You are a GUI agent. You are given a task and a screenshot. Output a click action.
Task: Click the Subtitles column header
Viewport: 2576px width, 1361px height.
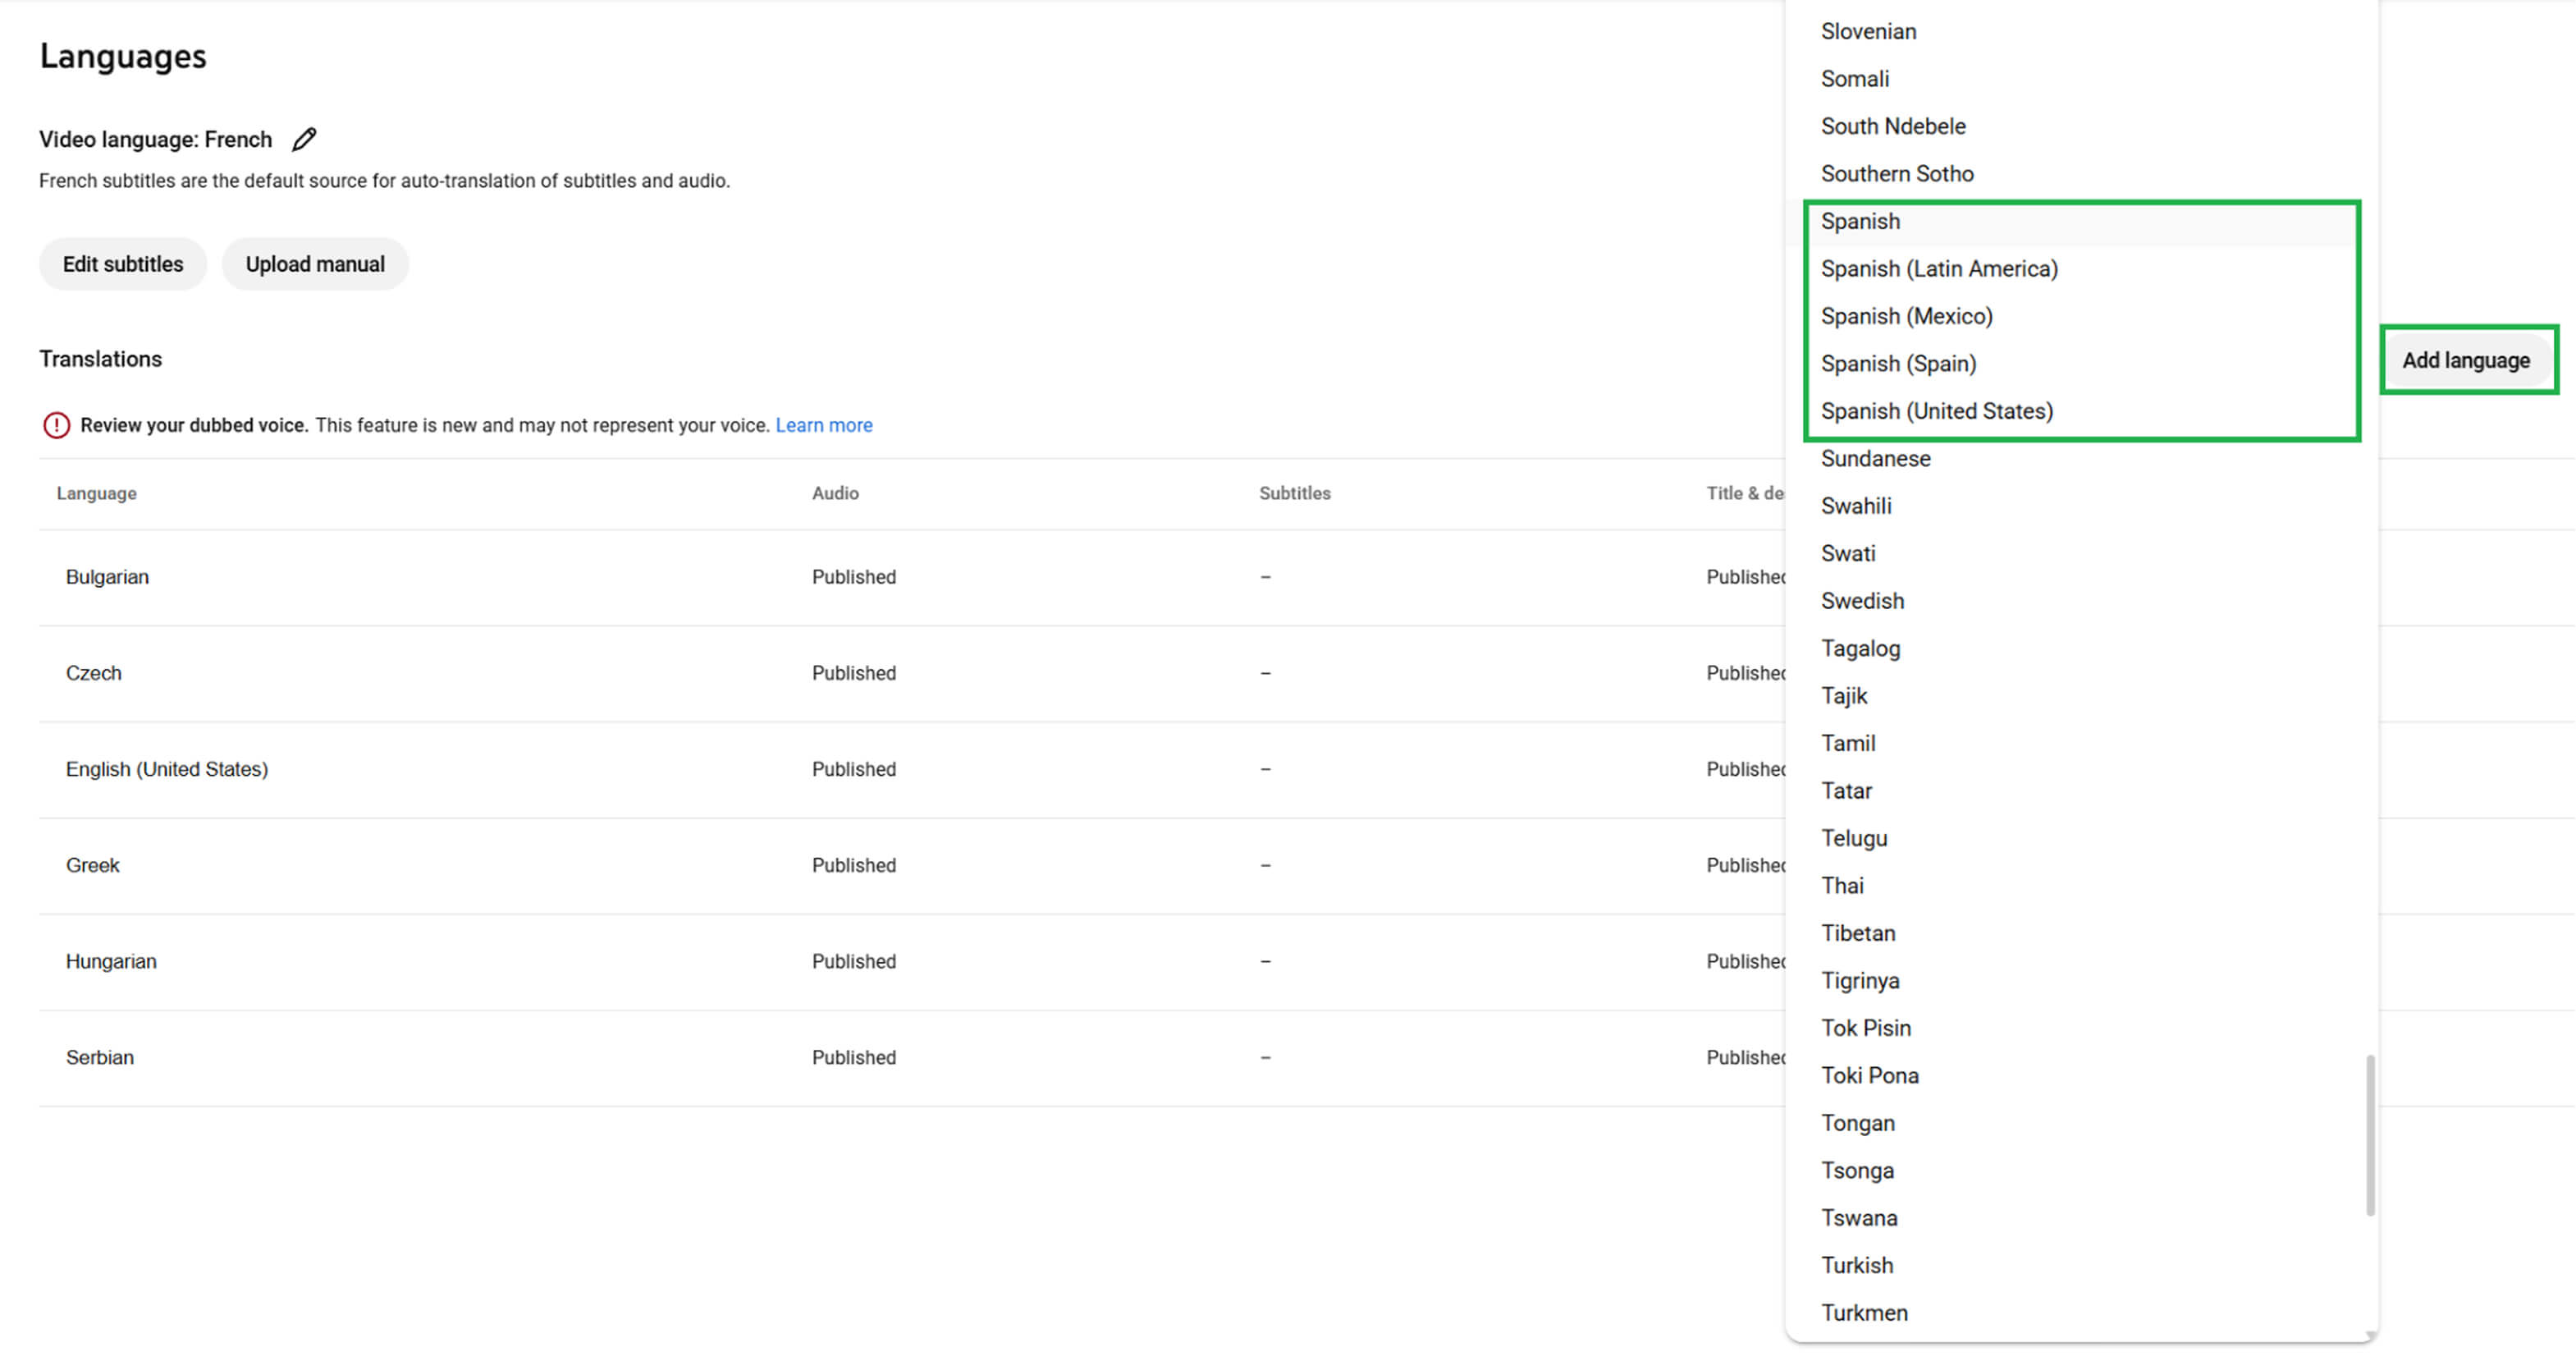(x=1295, y=493)
